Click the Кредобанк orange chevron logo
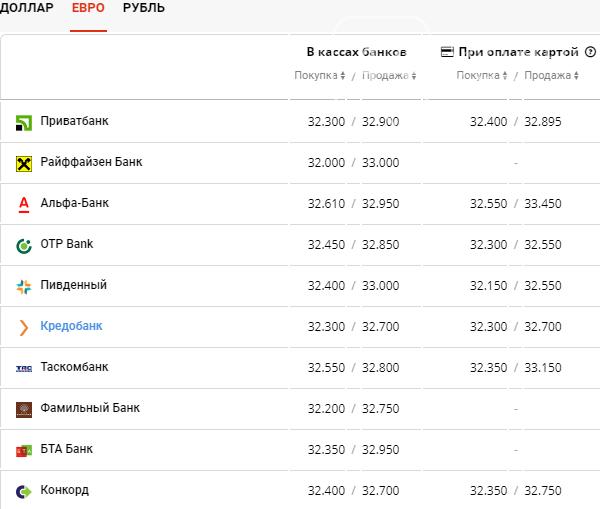This screenshot has width=600, height=509. (x=24, y=328)
